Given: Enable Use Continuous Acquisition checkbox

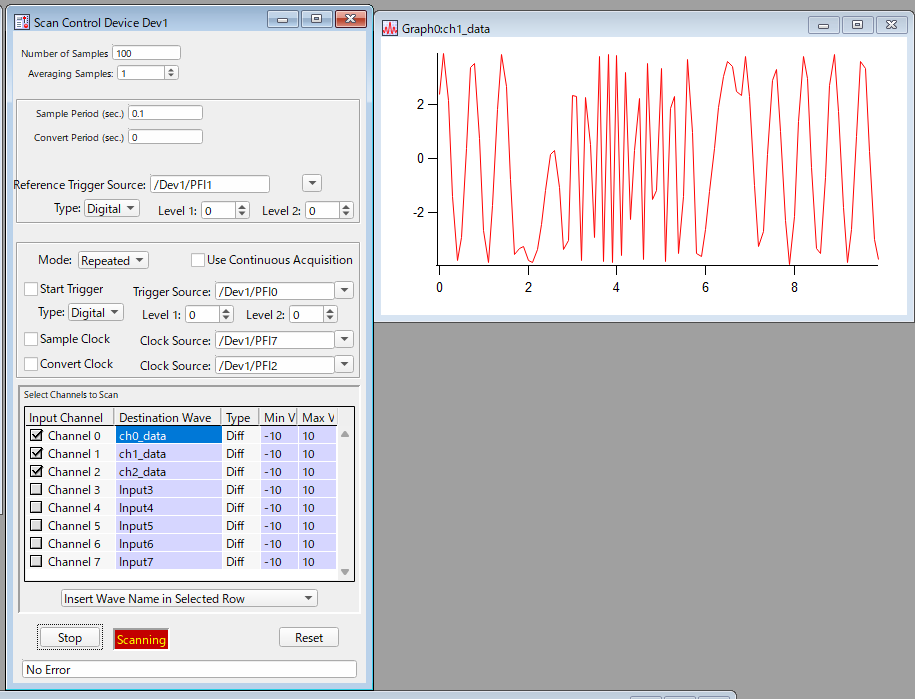Looking at the screenshot, I should click(x=198, y=260).
